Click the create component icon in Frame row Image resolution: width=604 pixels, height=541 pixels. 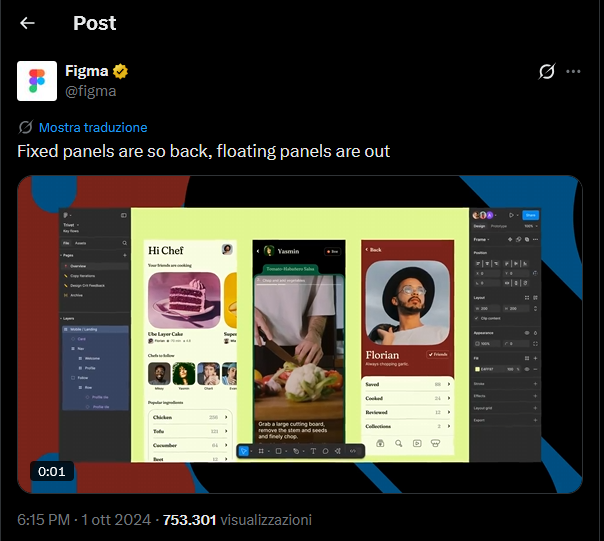510,240
